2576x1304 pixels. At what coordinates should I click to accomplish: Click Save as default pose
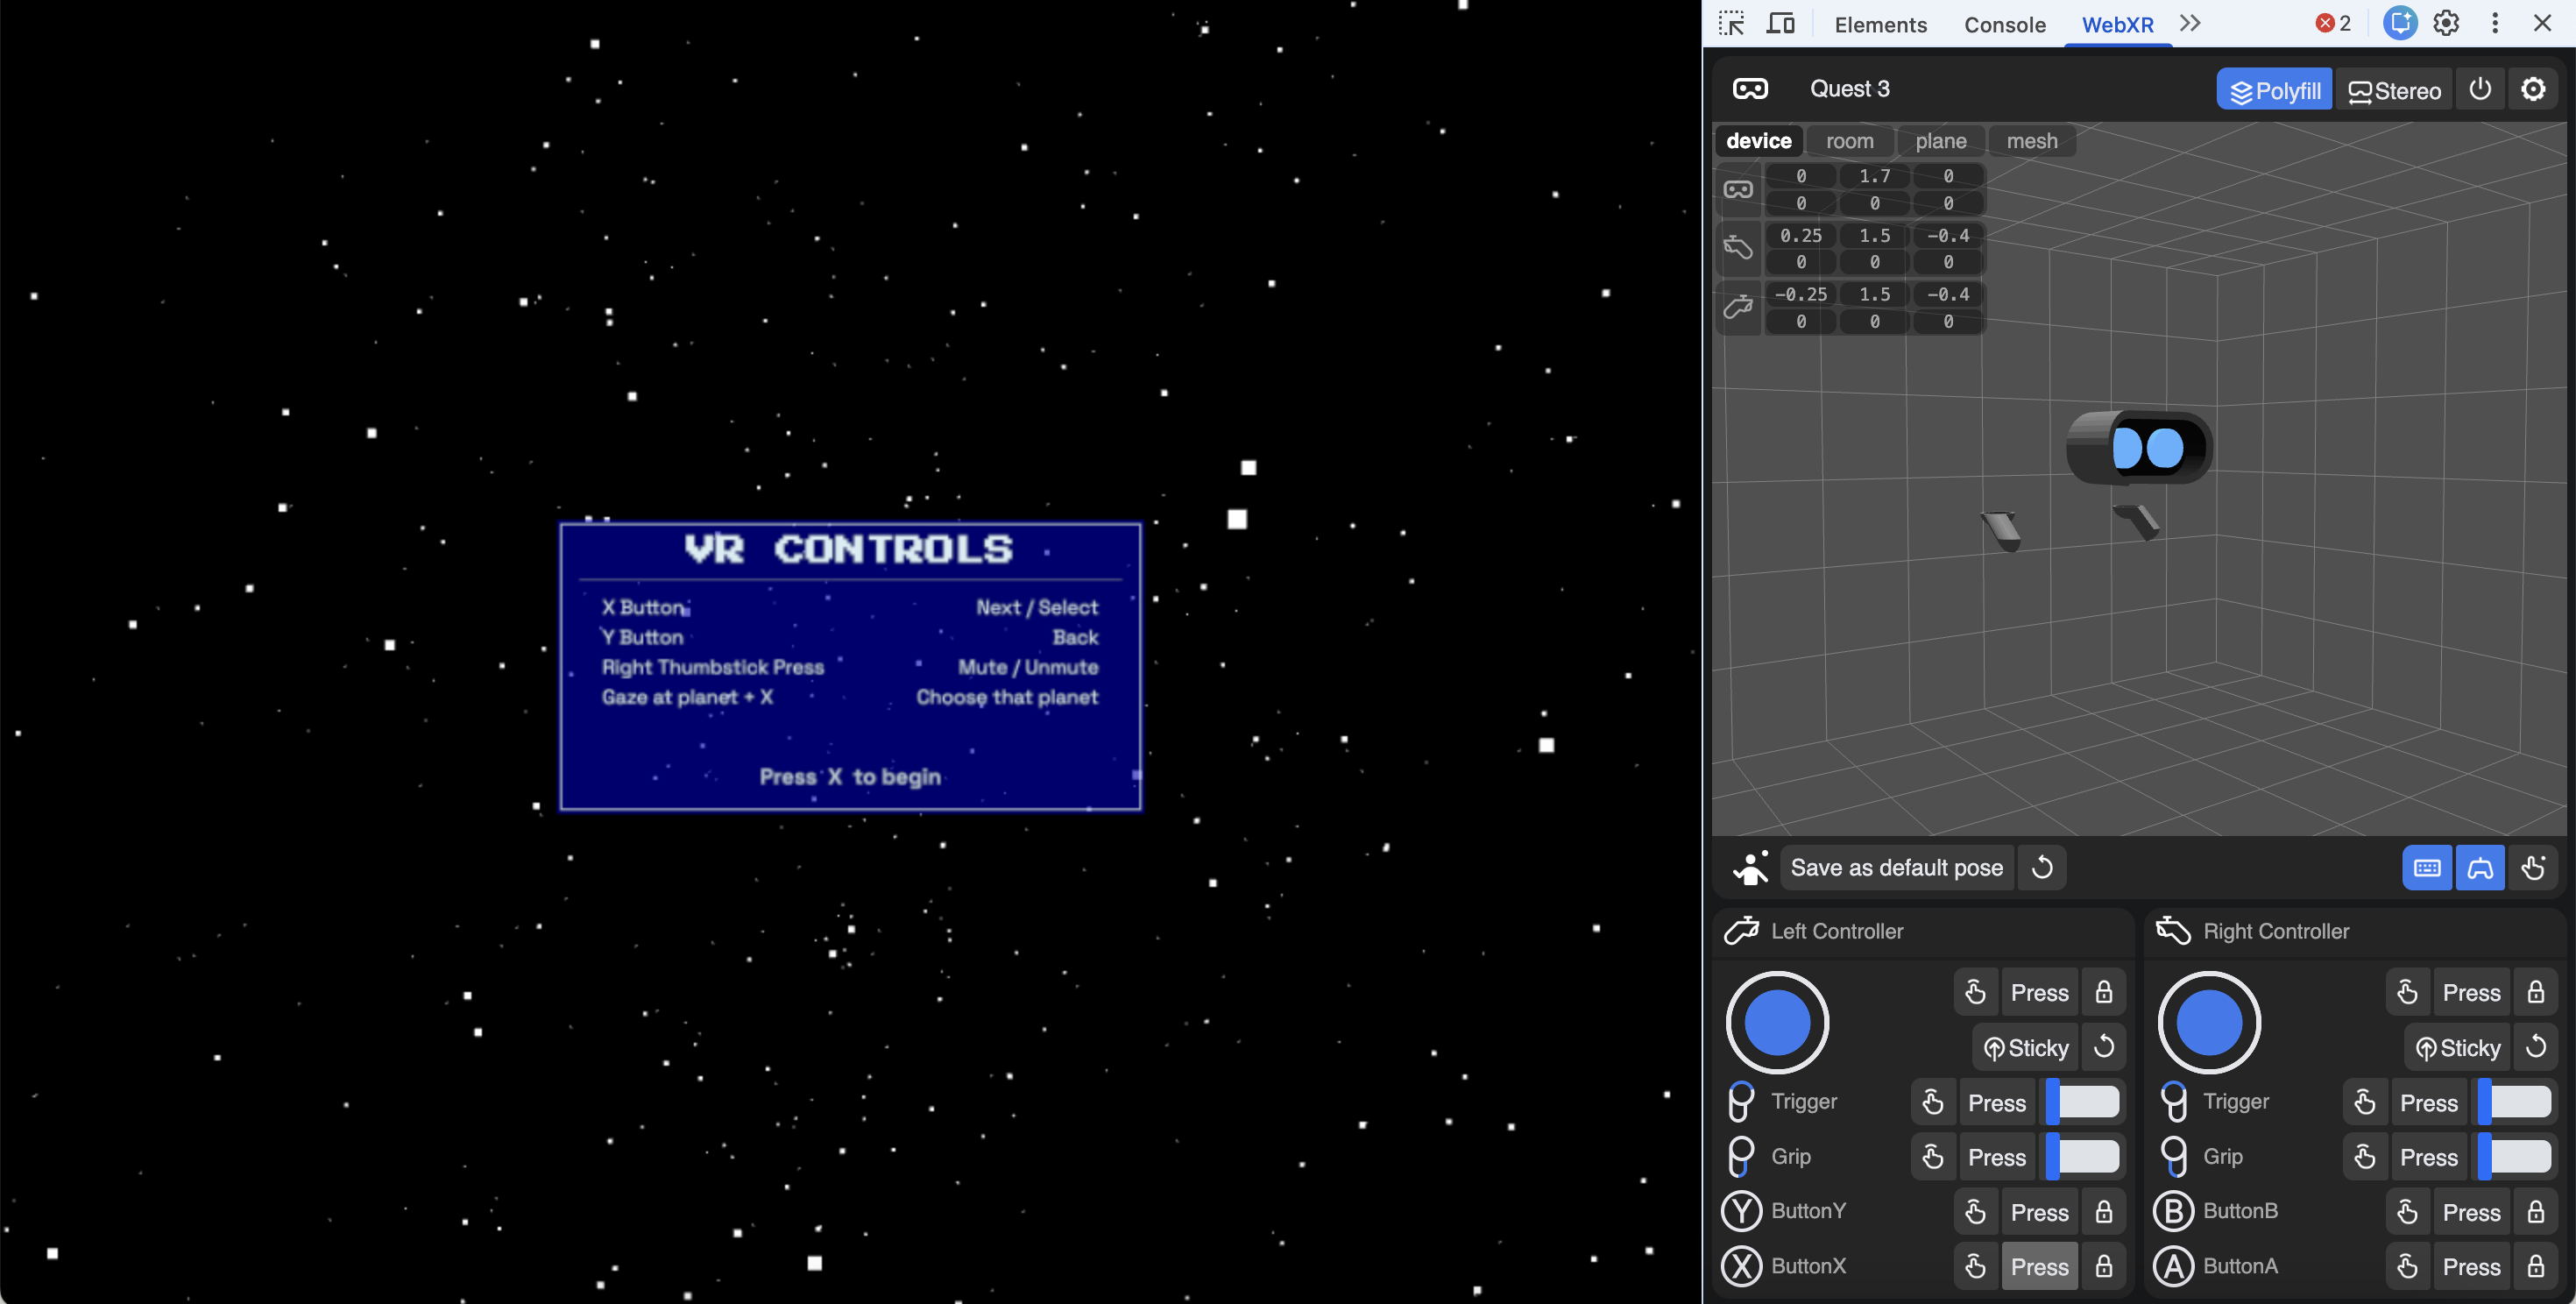[x=1896, y=867]
